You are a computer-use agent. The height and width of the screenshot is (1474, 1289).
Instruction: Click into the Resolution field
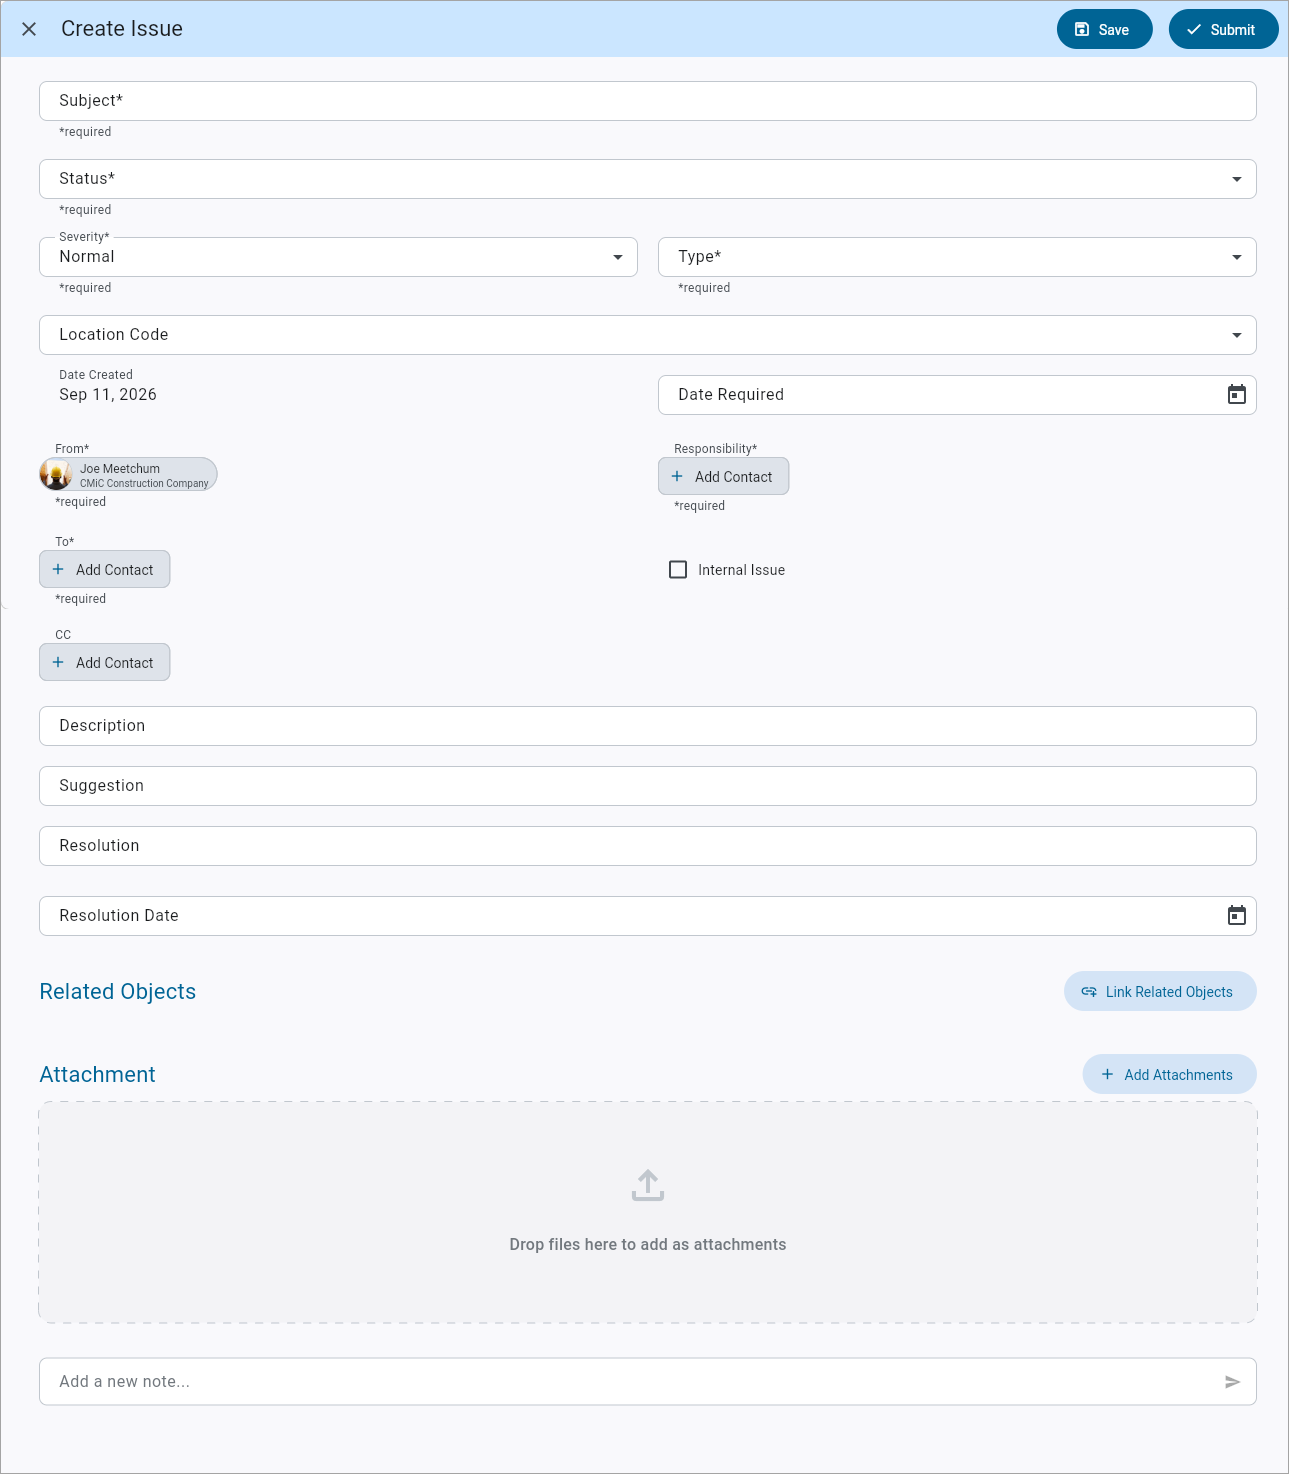coord(648,846)
